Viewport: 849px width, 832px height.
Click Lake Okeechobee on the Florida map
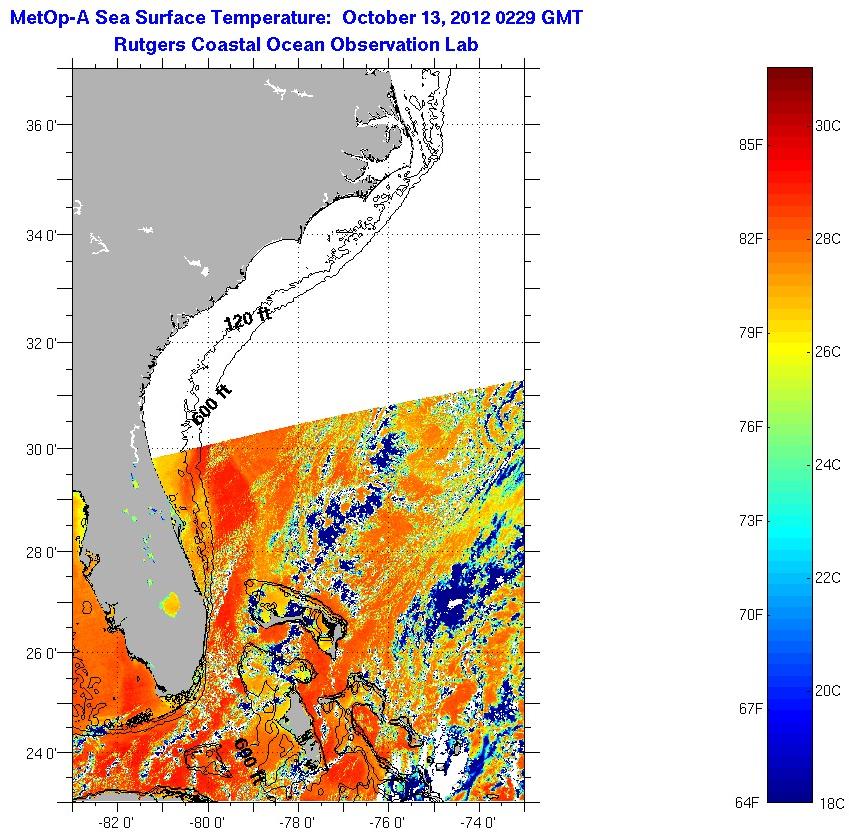coord(171,605)
